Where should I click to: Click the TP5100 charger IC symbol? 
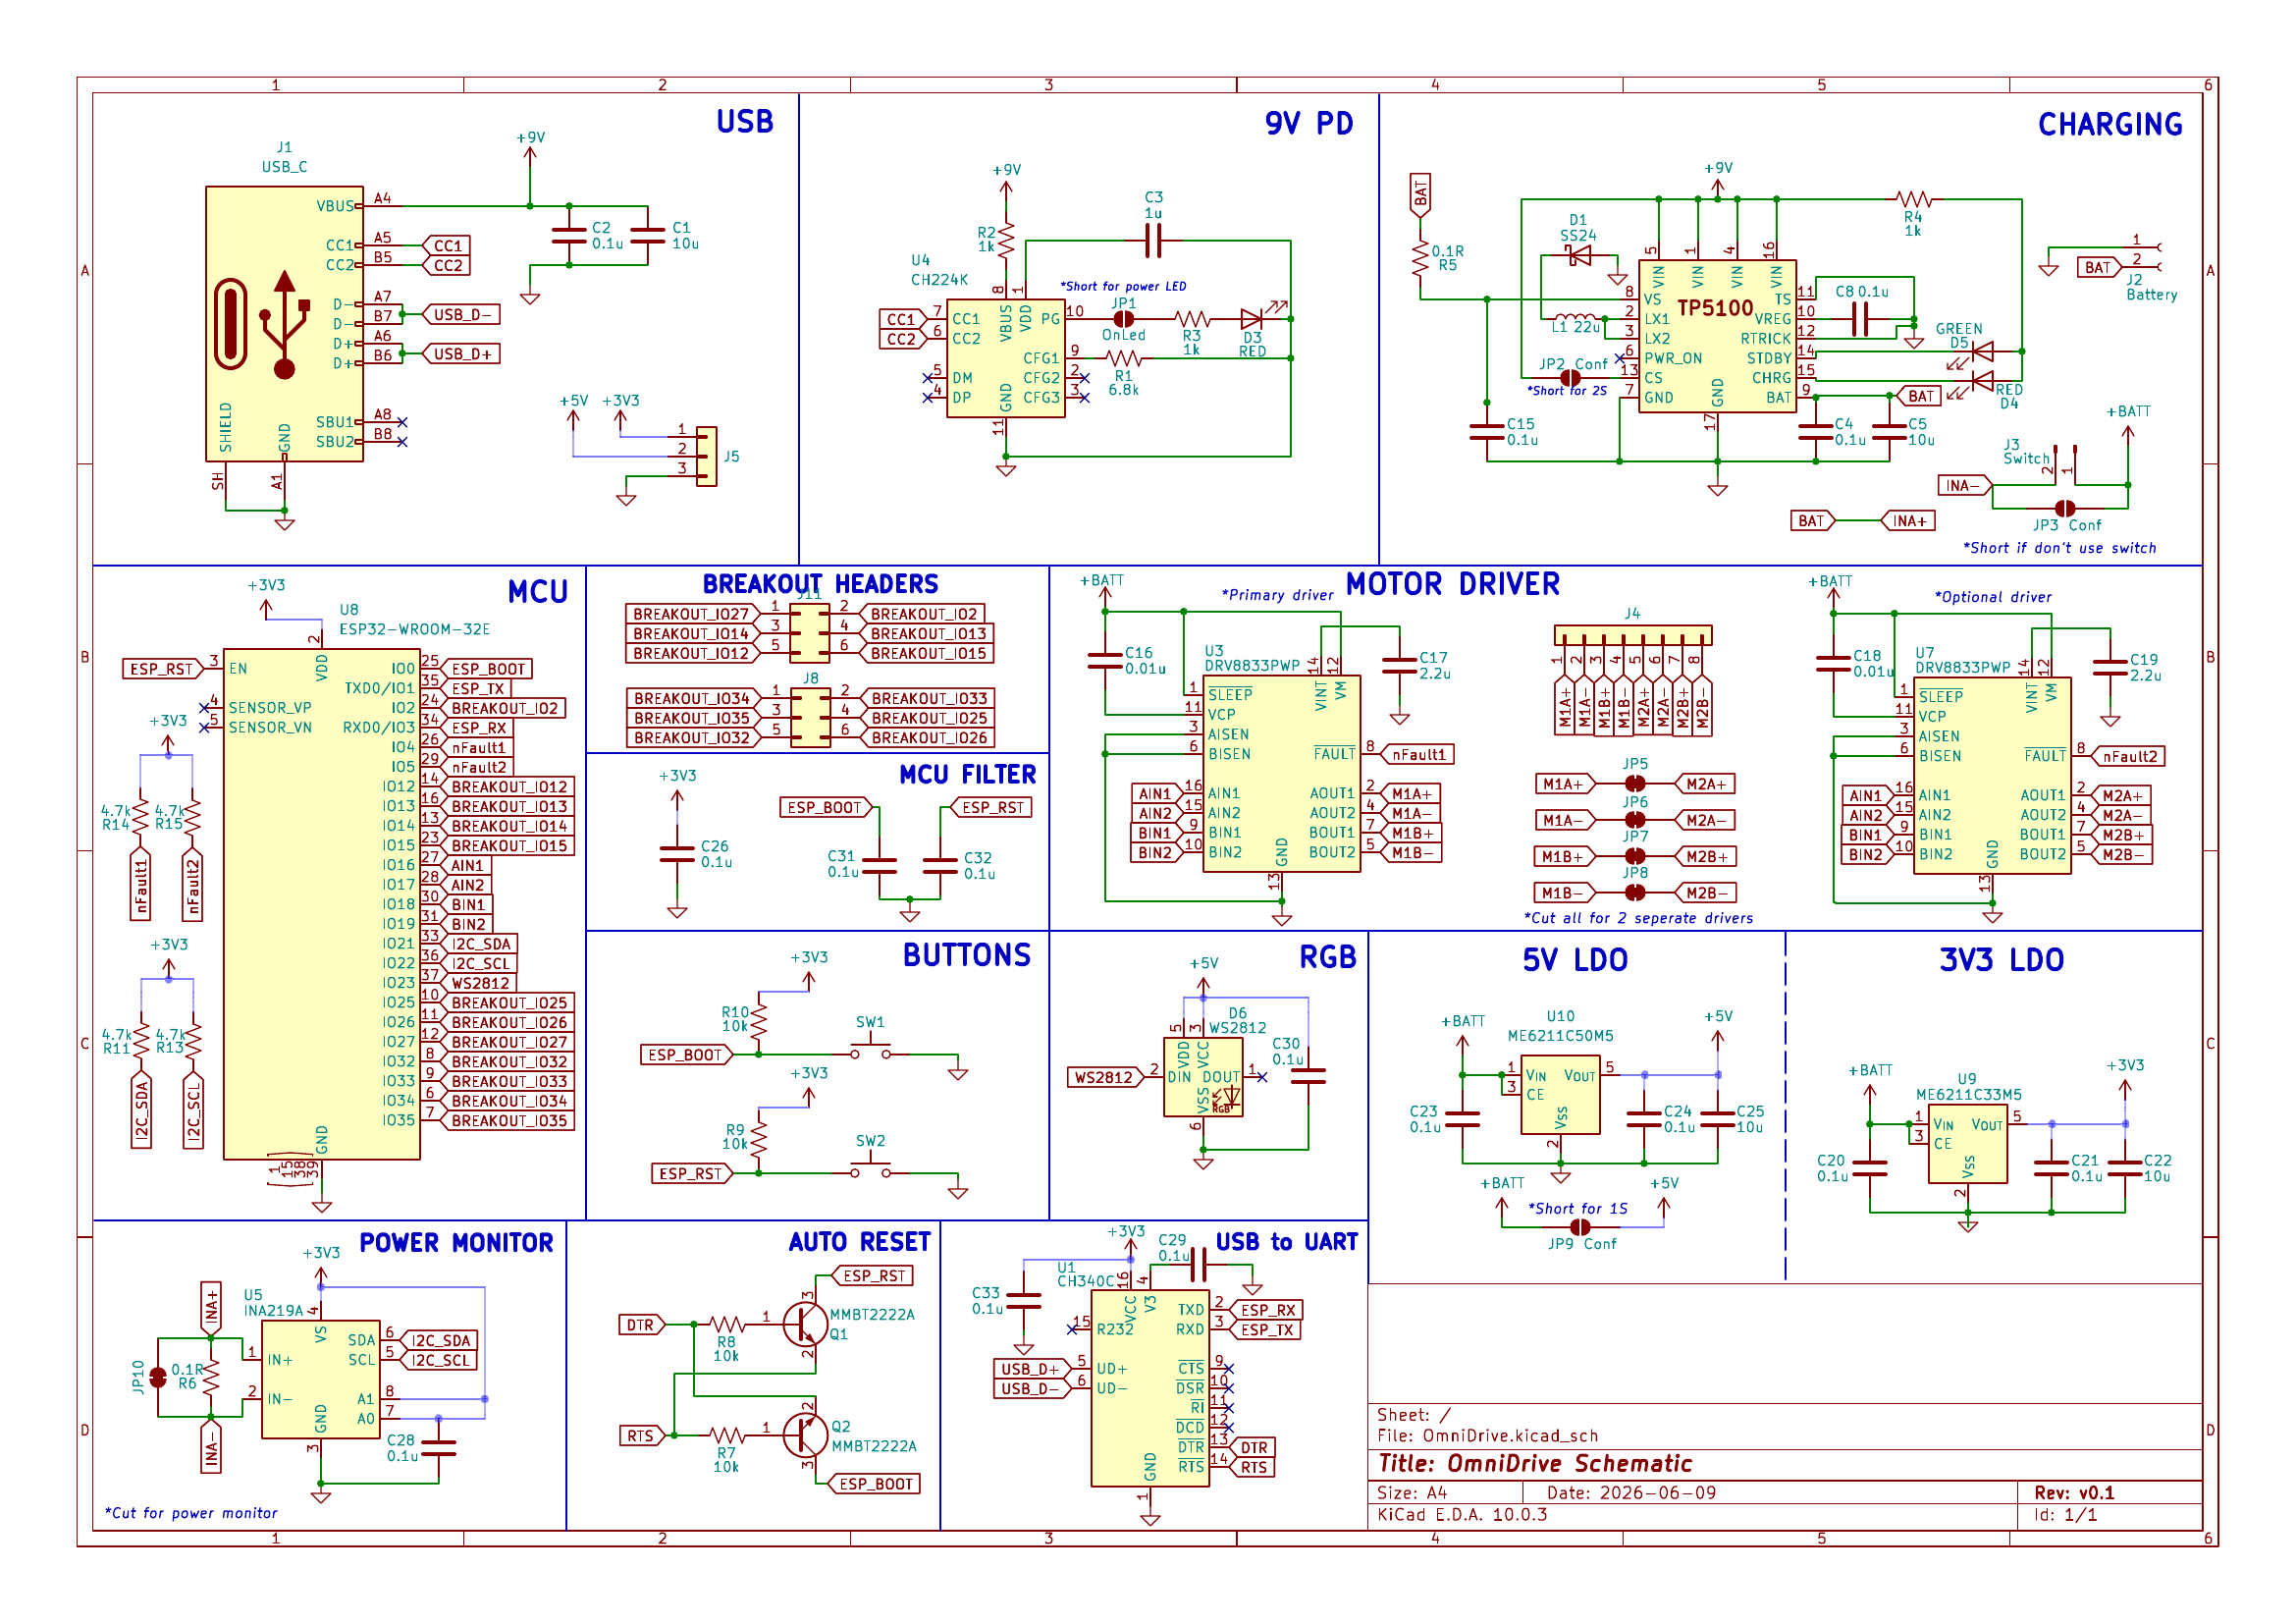click(x=1717, y=335)
